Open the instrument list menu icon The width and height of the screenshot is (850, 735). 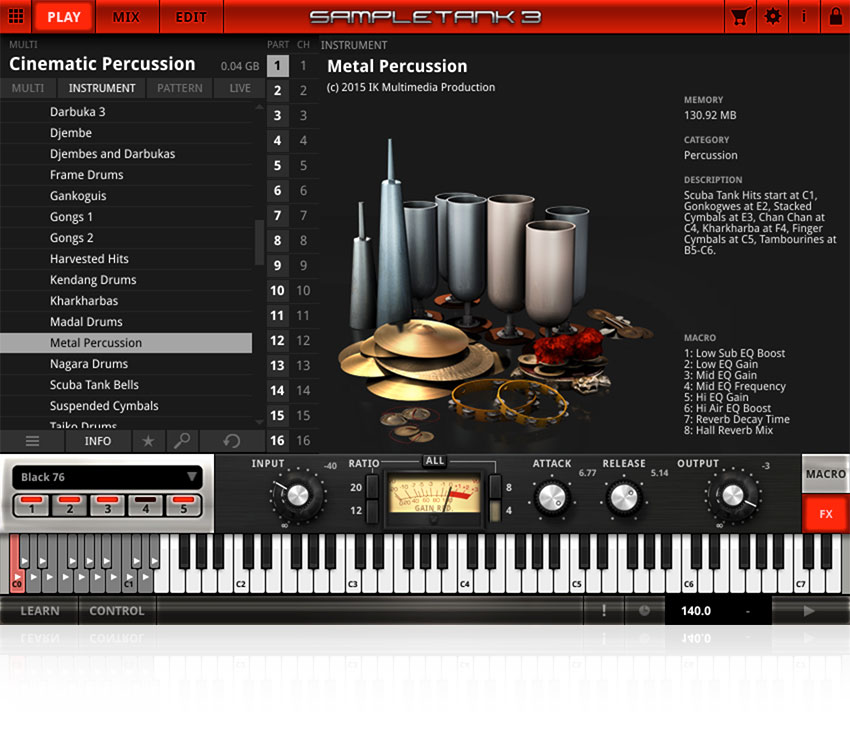pos(32,441)
